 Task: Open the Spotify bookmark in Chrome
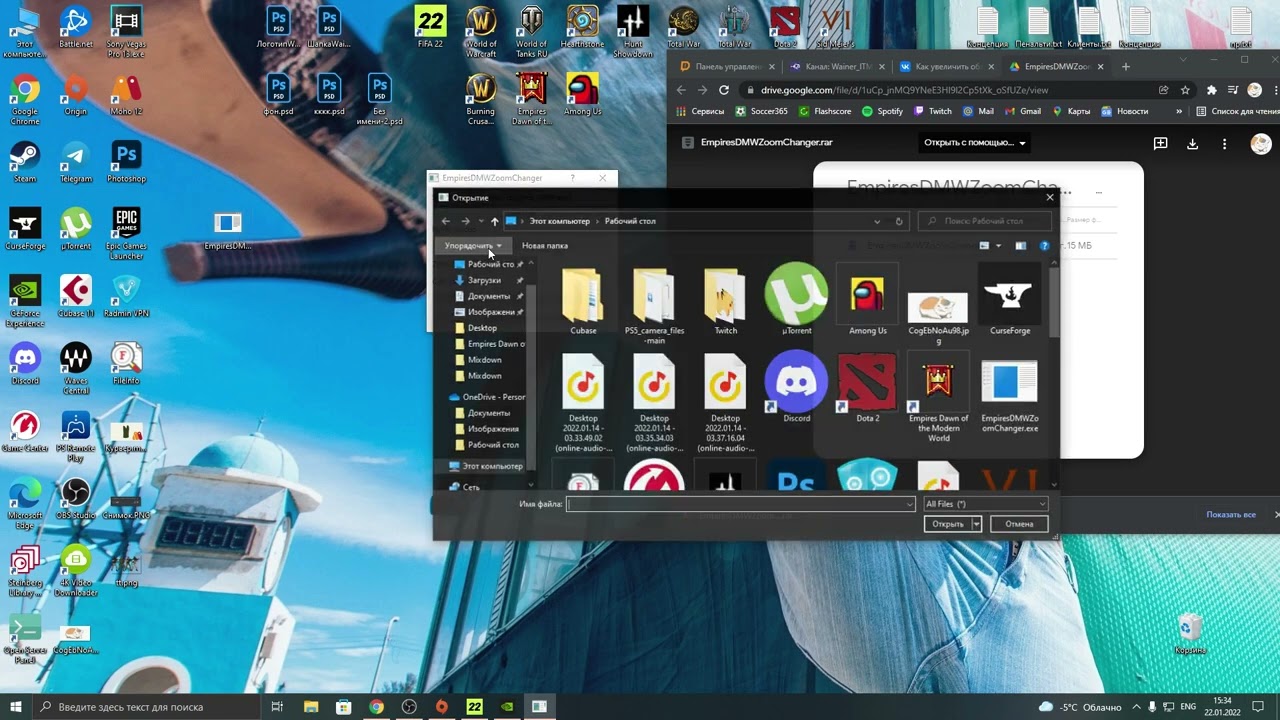(882, 111)
